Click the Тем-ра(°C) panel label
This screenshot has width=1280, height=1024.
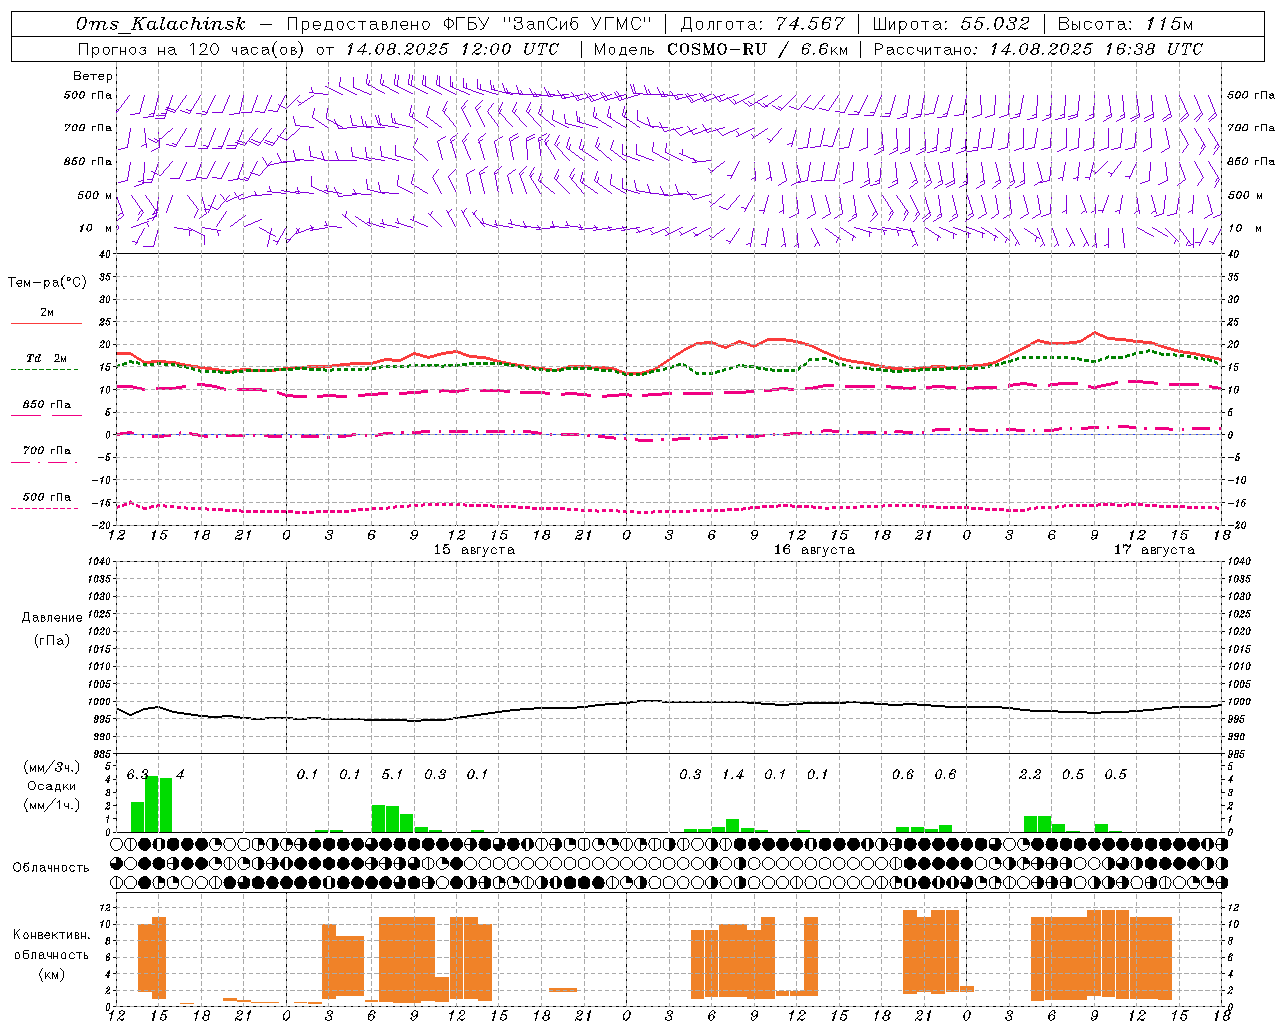[47, 283]
